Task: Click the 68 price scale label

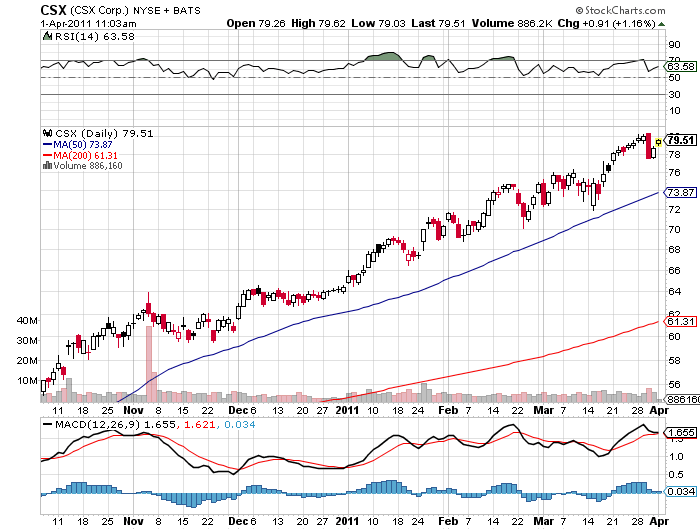Action: [x=674, y=249]
